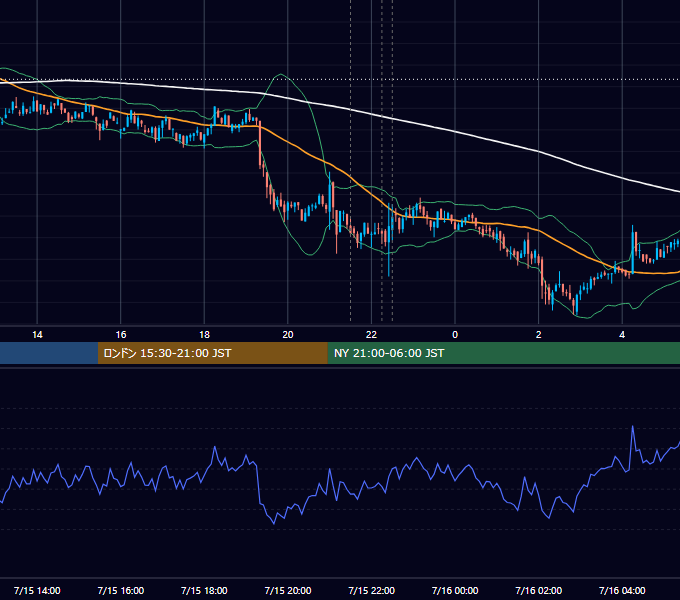Viewport: 680px width, 600px height.
Task: Click the 7/16 02:00 date label
Action: tap(538, 590)
